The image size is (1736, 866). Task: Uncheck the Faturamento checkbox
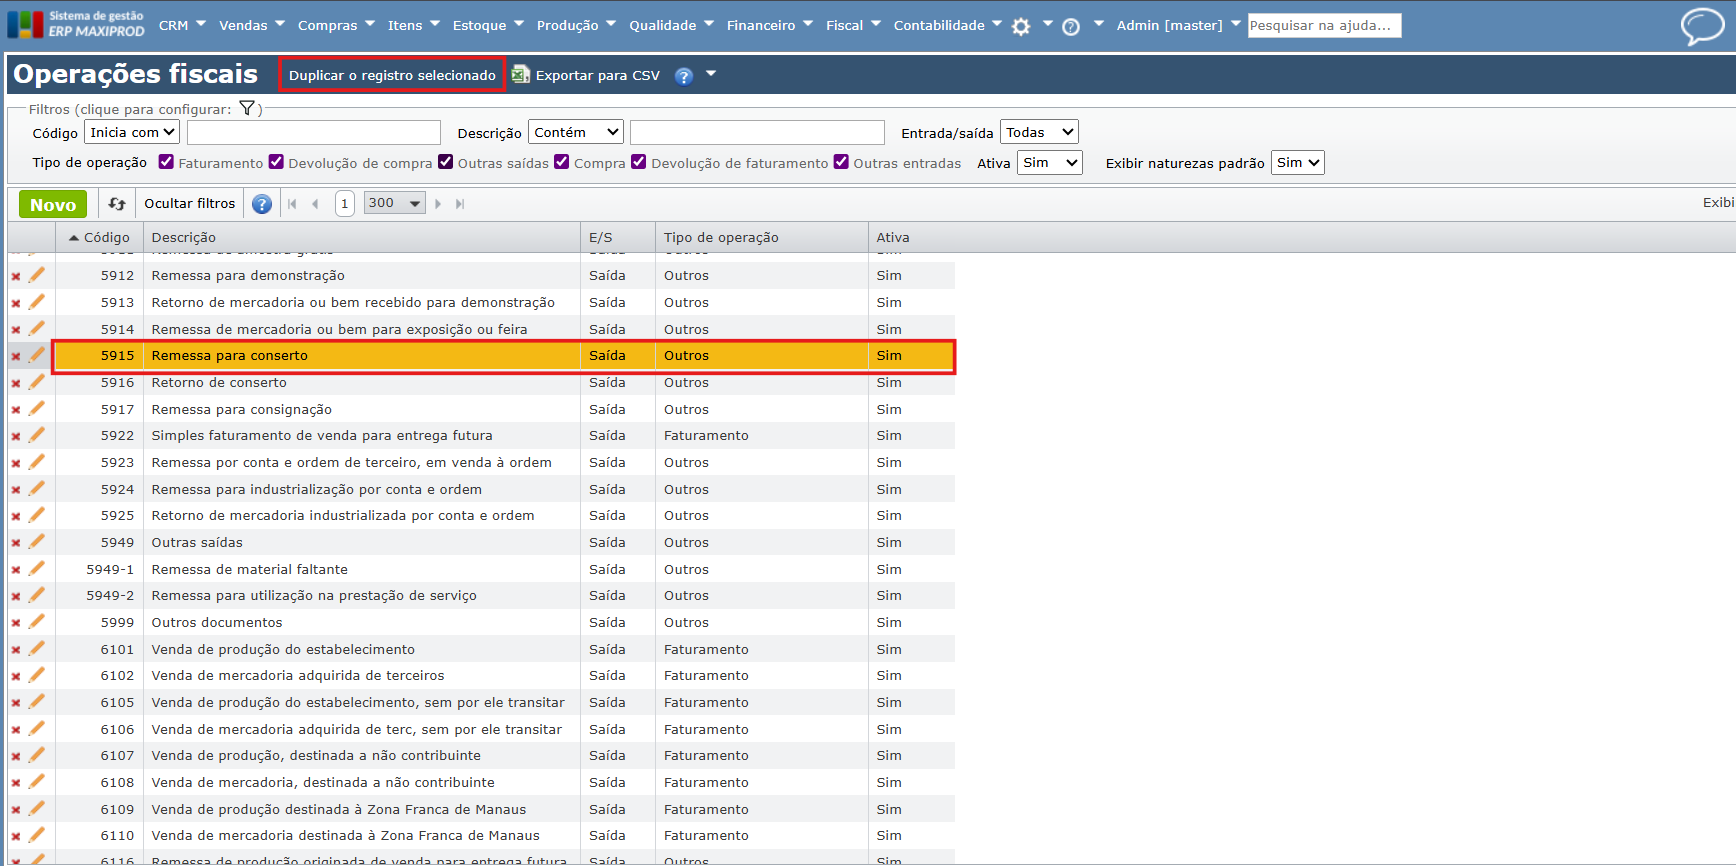coord(166,162)
